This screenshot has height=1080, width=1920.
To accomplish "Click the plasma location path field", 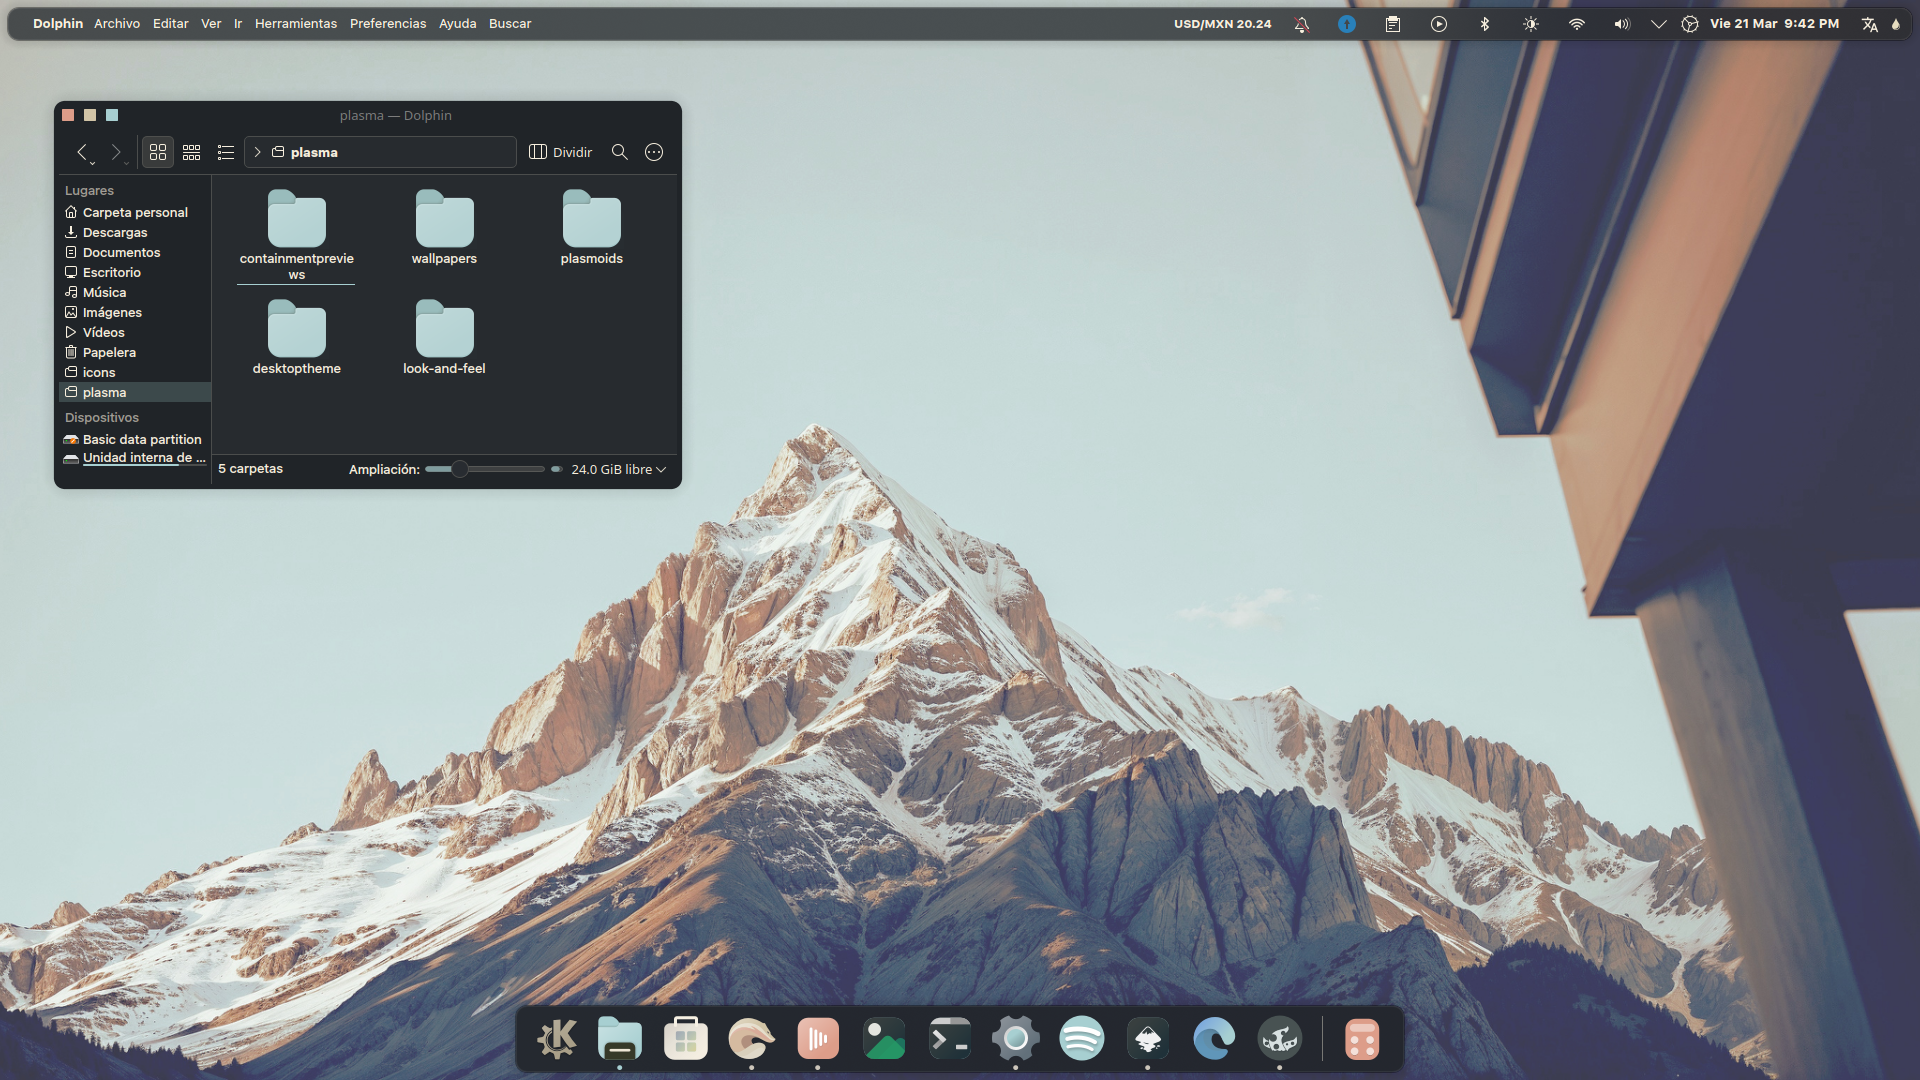I will [x=381, y=152].
